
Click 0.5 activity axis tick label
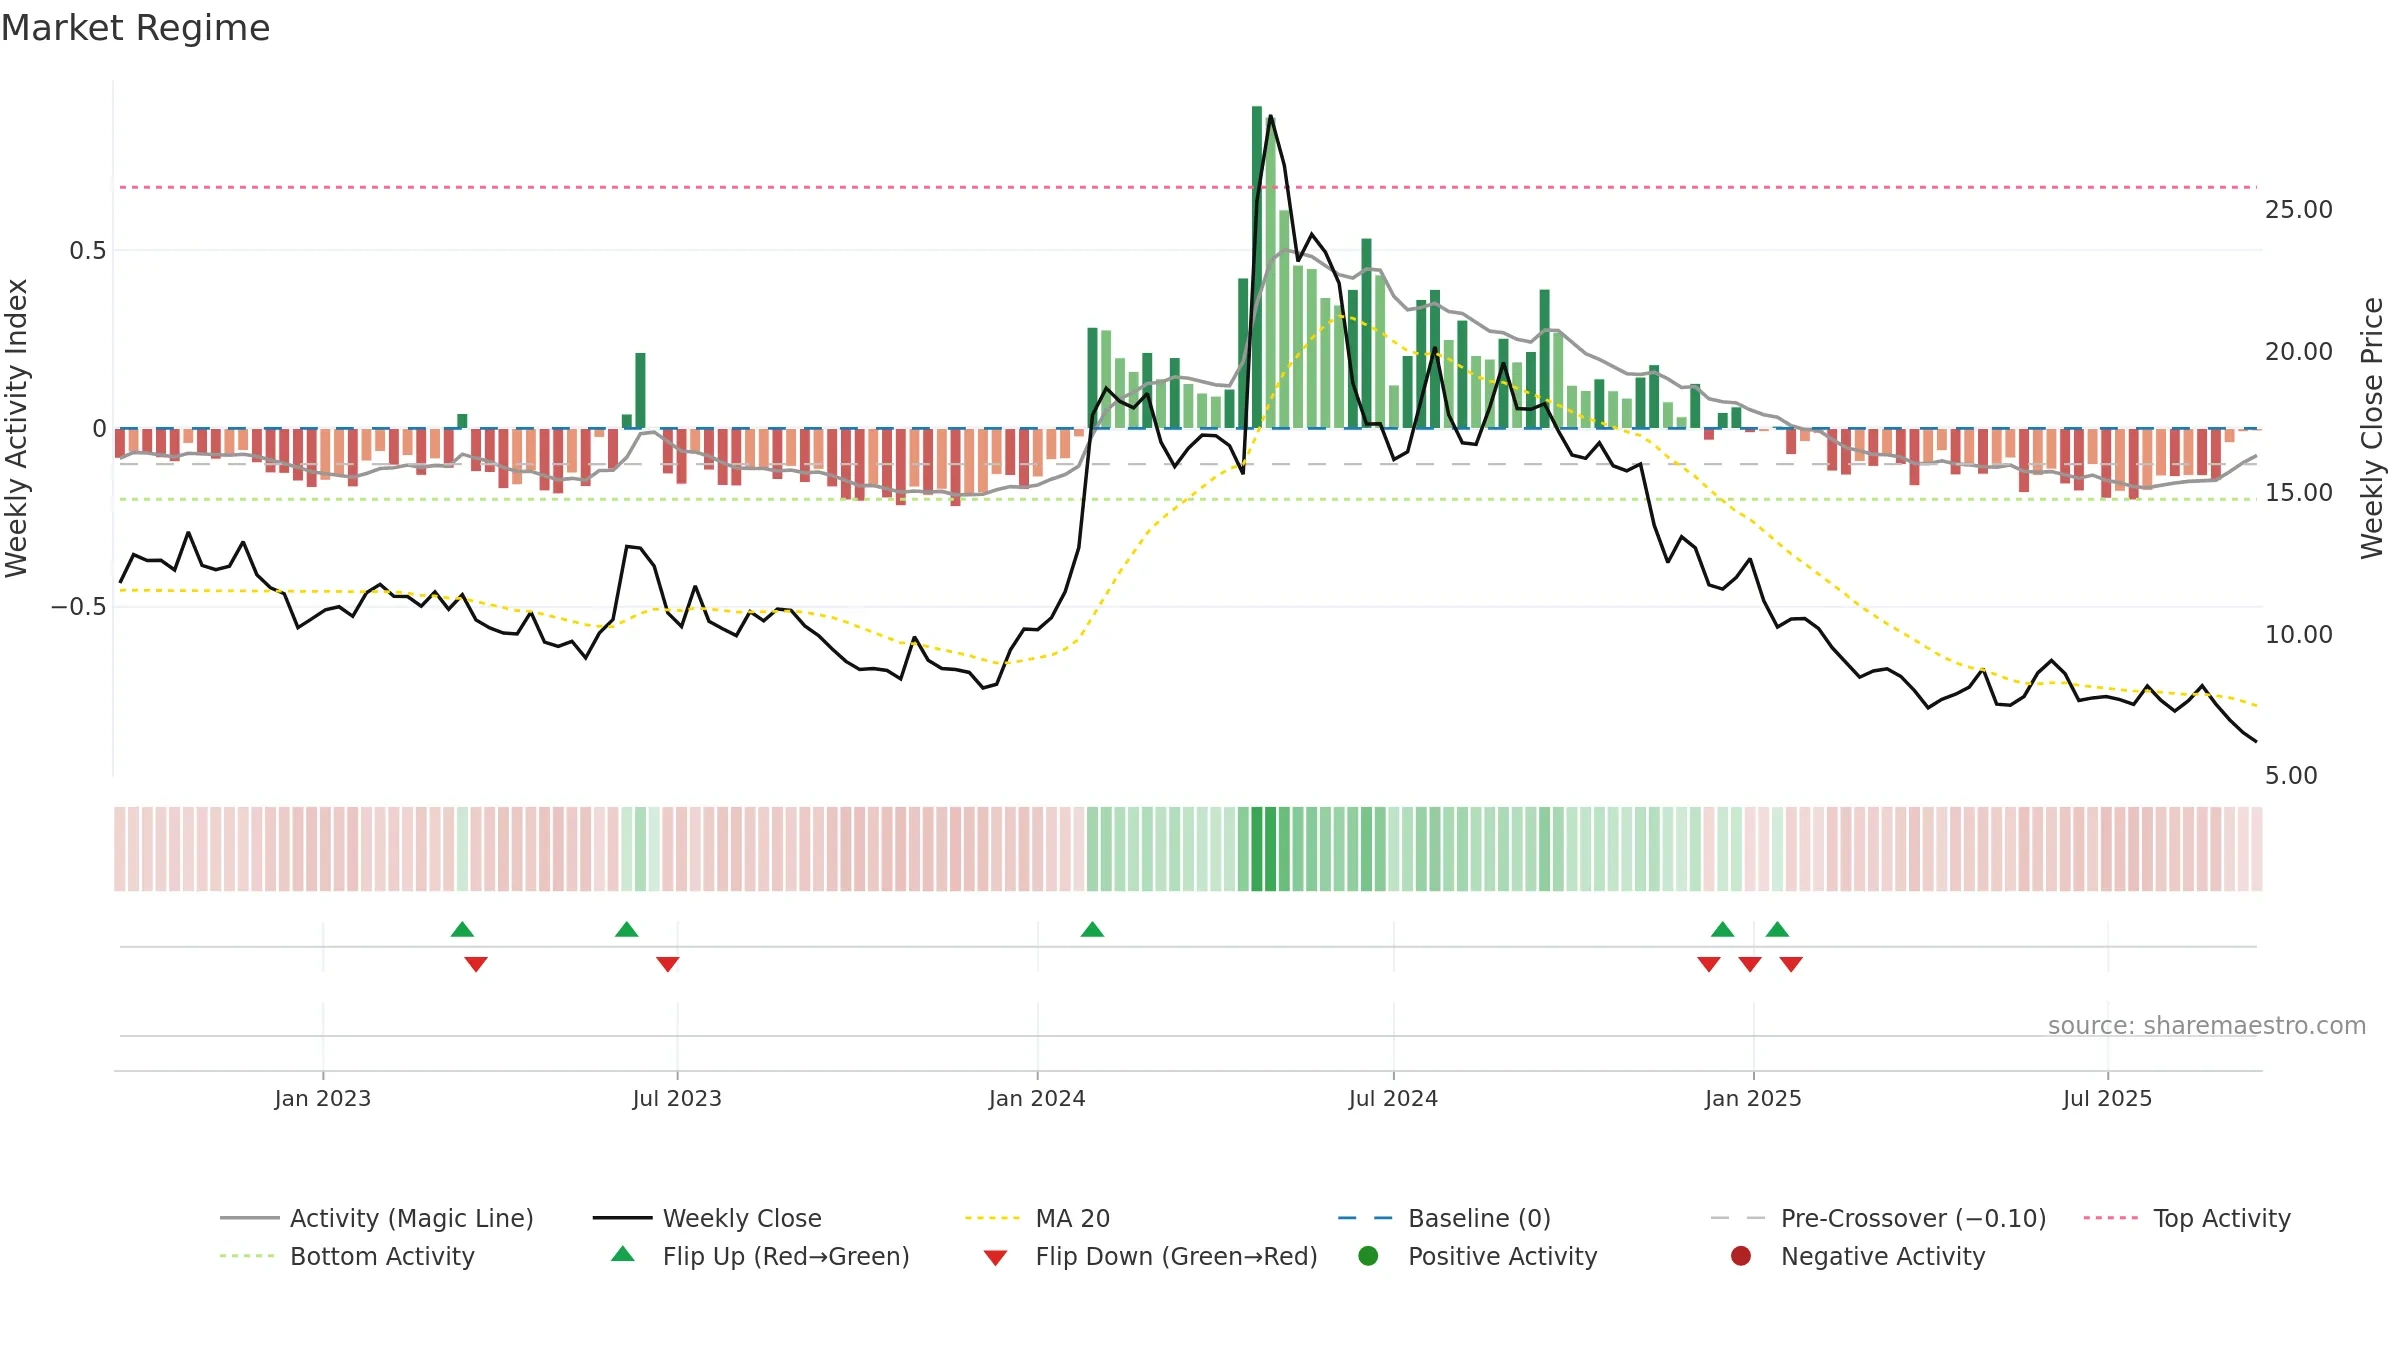tap(87, 251)
